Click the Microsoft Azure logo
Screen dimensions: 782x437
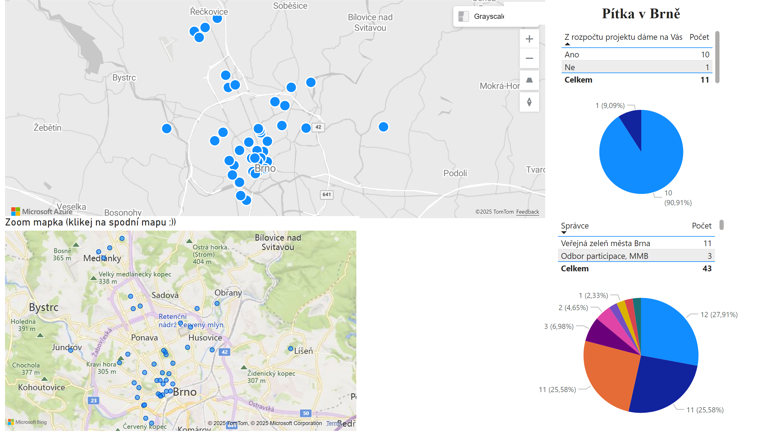click(x=42, y=212)
